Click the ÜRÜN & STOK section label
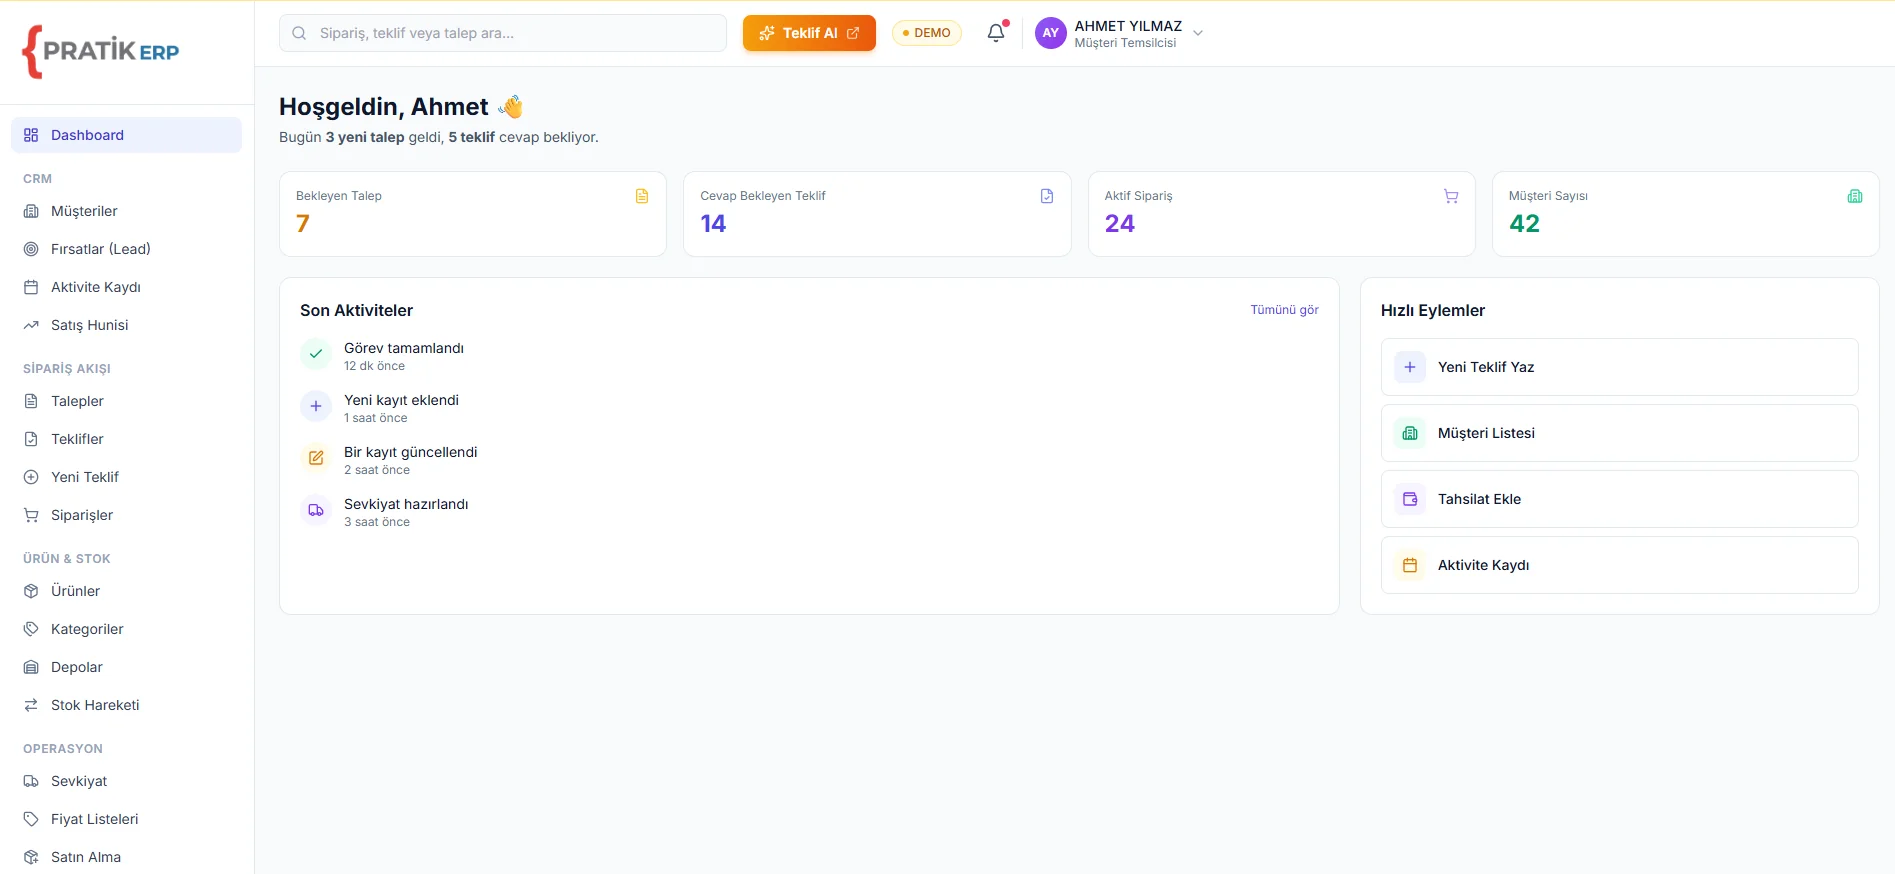 [67, 559]
